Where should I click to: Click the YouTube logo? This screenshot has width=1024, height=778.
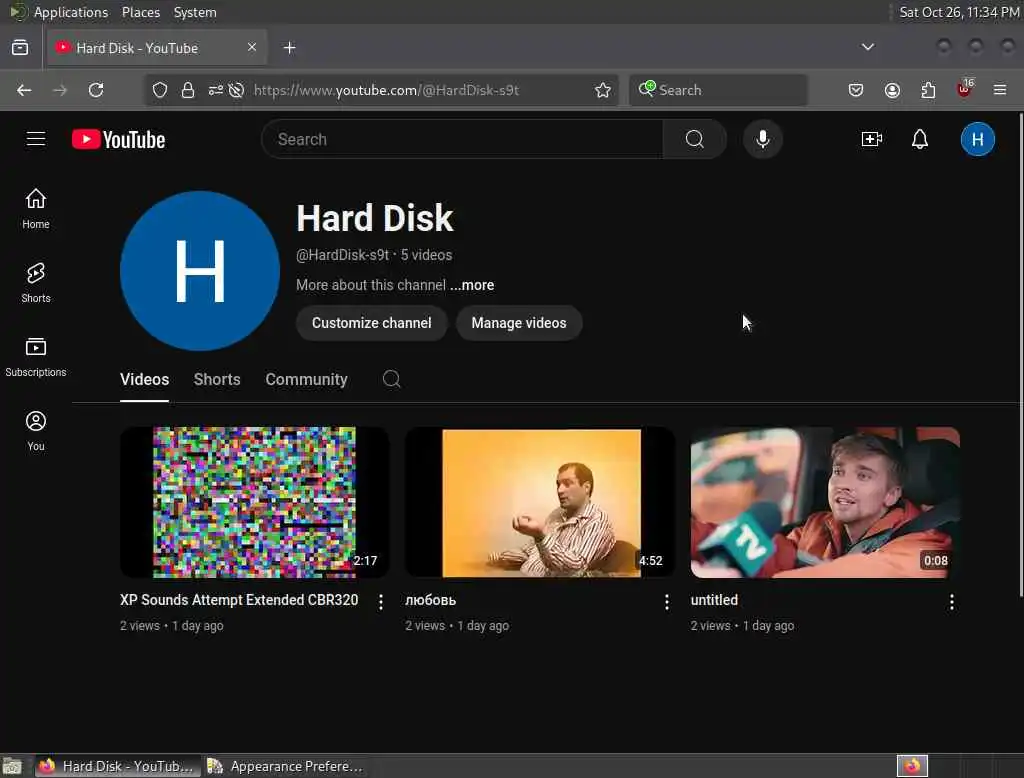pyautogui.click(x=118, y=139)
